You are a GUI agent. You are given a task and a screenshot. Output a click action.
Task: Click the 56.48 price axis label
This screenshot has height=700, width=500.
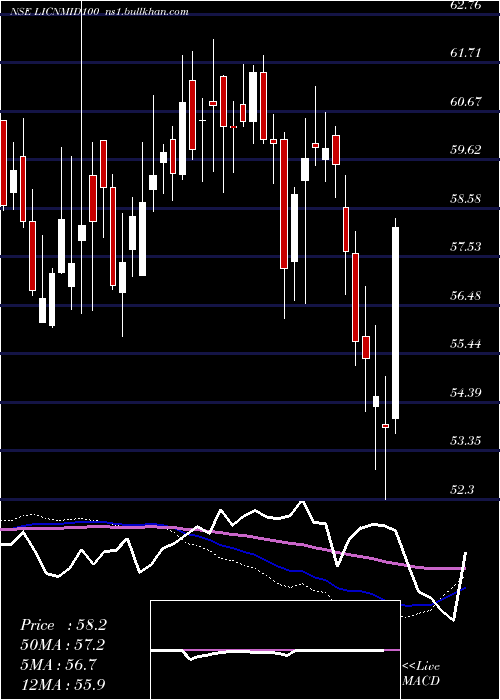click(x=466, y=295)
